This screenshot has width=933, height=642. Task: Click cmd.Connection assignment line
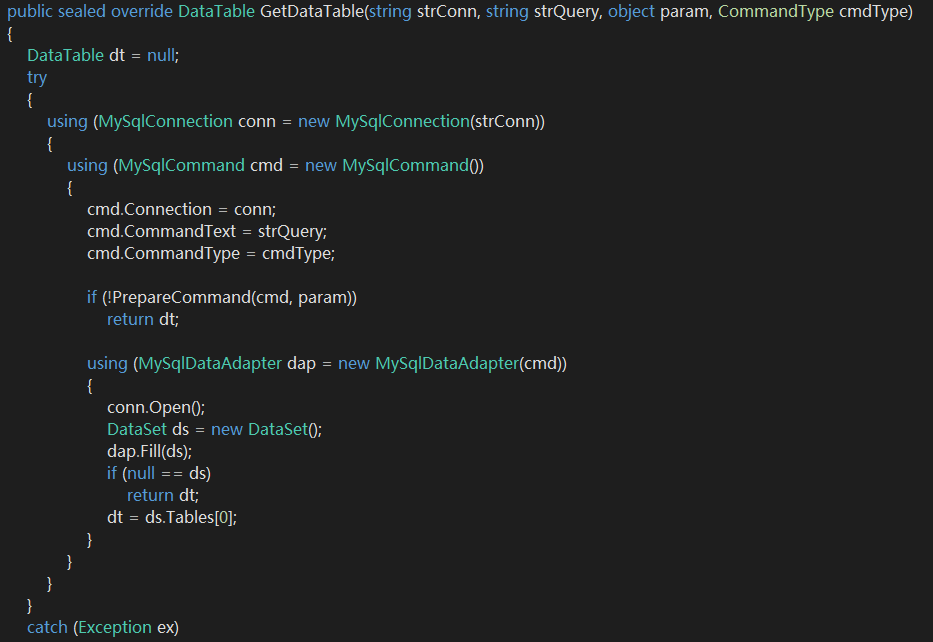click(181, 209)
